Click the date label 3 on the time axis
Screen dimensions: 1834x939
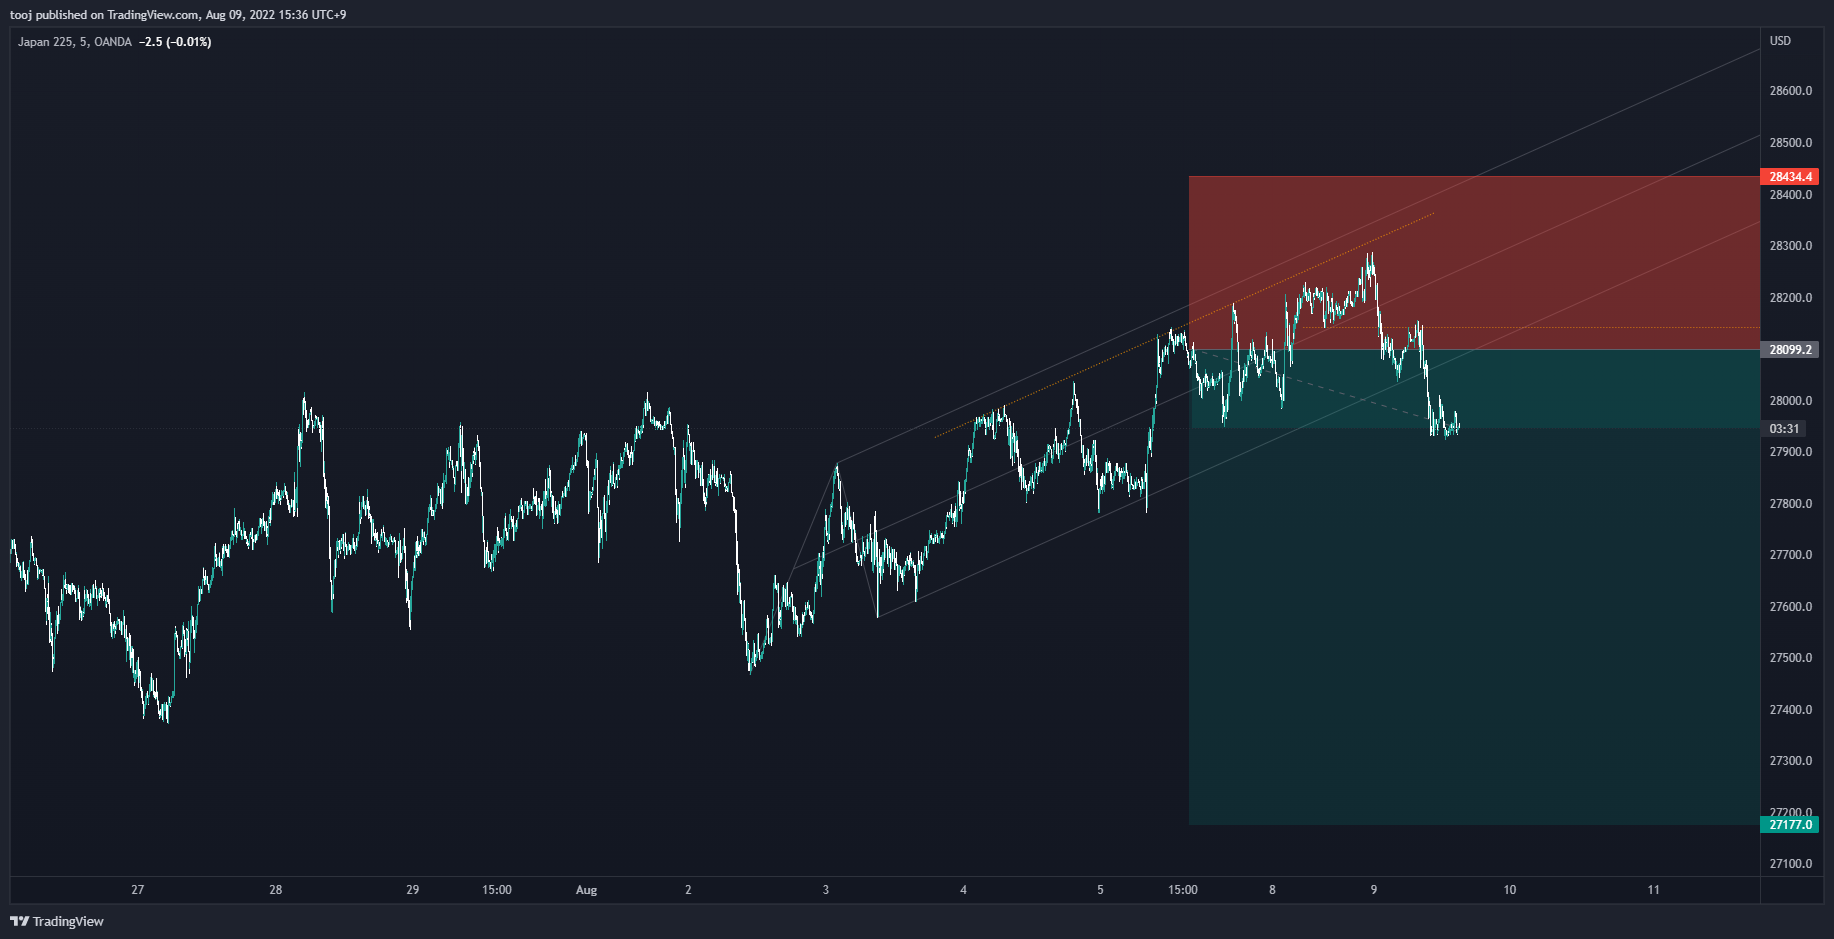click(826, 890)
